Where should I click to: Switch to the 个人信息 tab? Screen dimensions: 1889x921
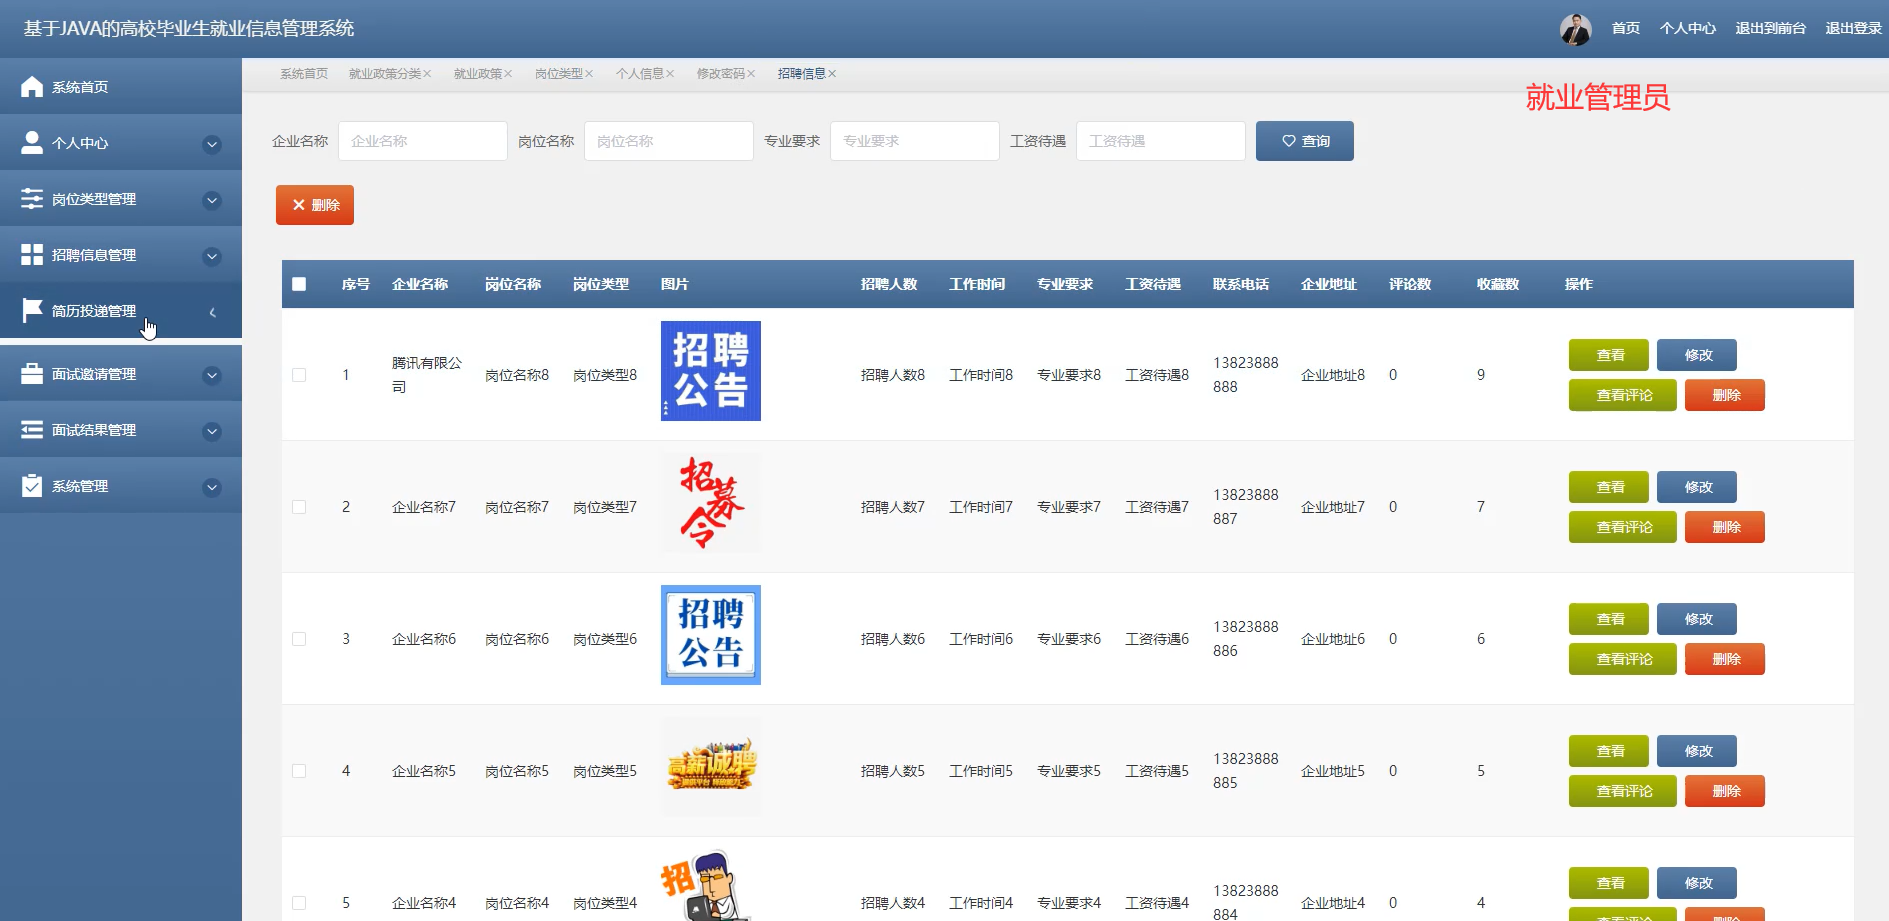click(x=640, y=74)
